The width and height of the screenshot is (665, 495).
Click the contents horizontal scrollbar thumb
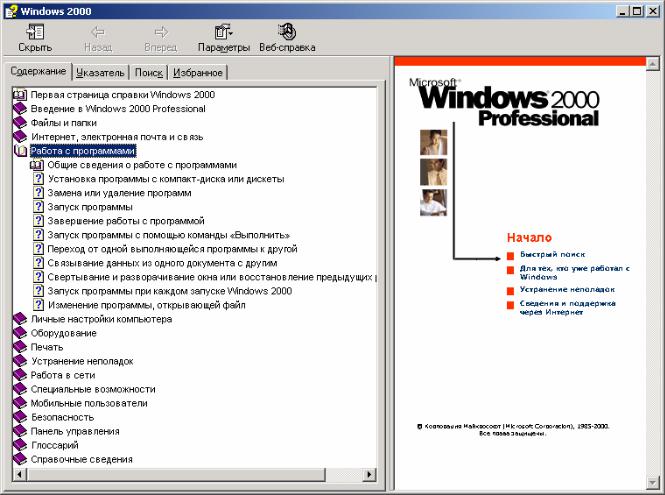pos(176,474)
